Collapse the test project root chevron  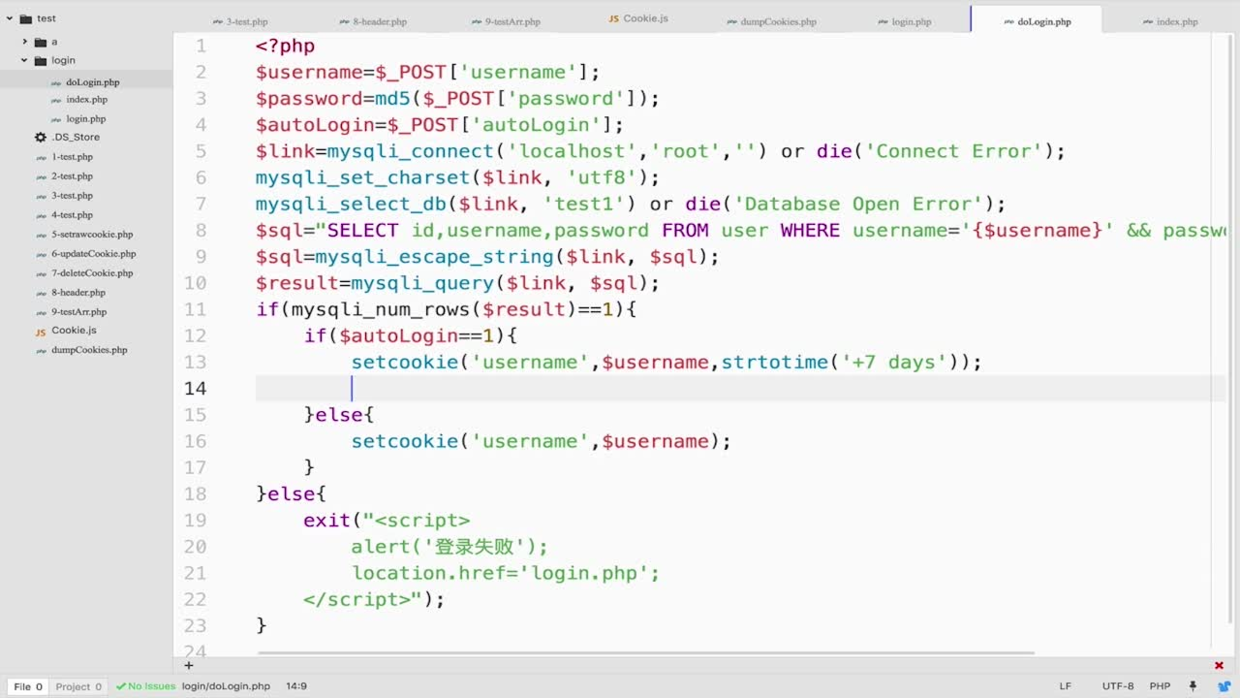pos(10,18)
